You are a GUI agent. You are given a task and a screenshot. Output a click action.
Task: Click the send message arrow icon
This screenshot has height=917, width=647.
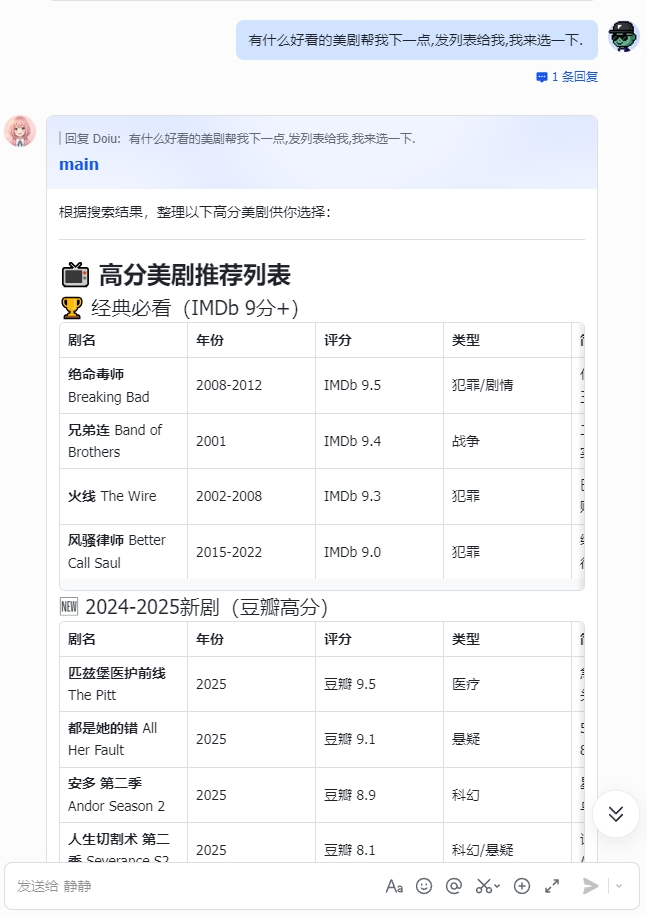pyautogui.click(x=590, y=887)
